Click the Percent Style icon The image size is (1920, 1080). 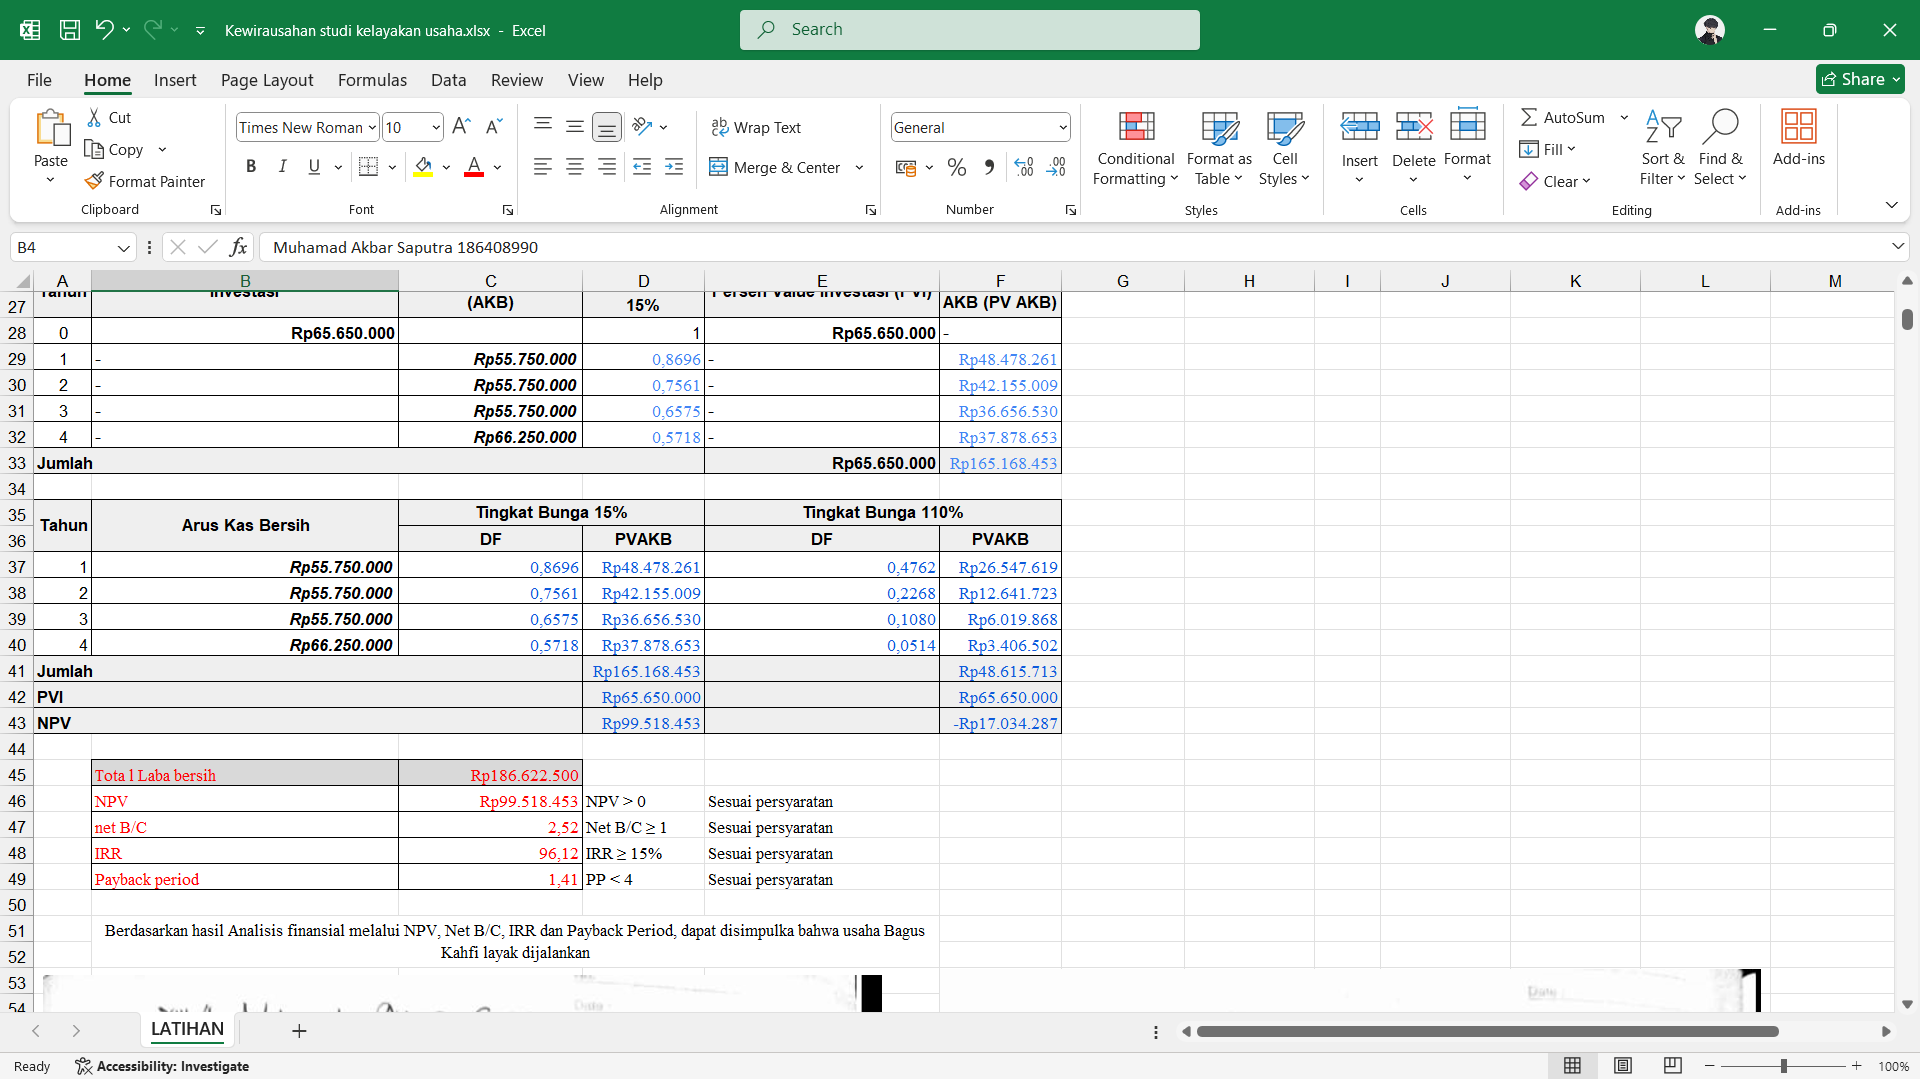coord(956,167)
